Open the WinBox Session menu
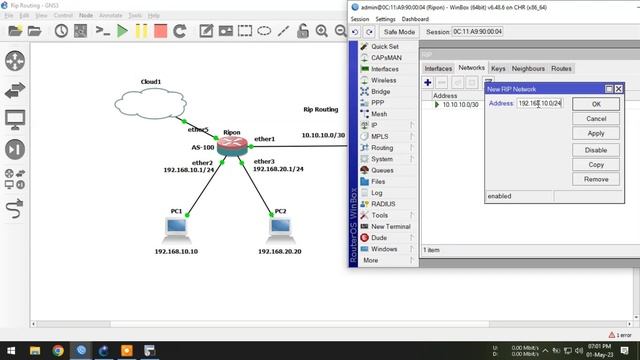 click(x=360, y=19)
